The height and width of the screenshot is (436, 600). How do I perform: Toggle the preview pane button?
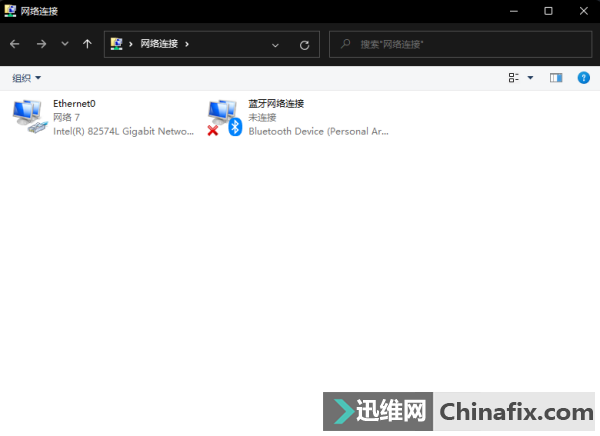coord(556,78)
